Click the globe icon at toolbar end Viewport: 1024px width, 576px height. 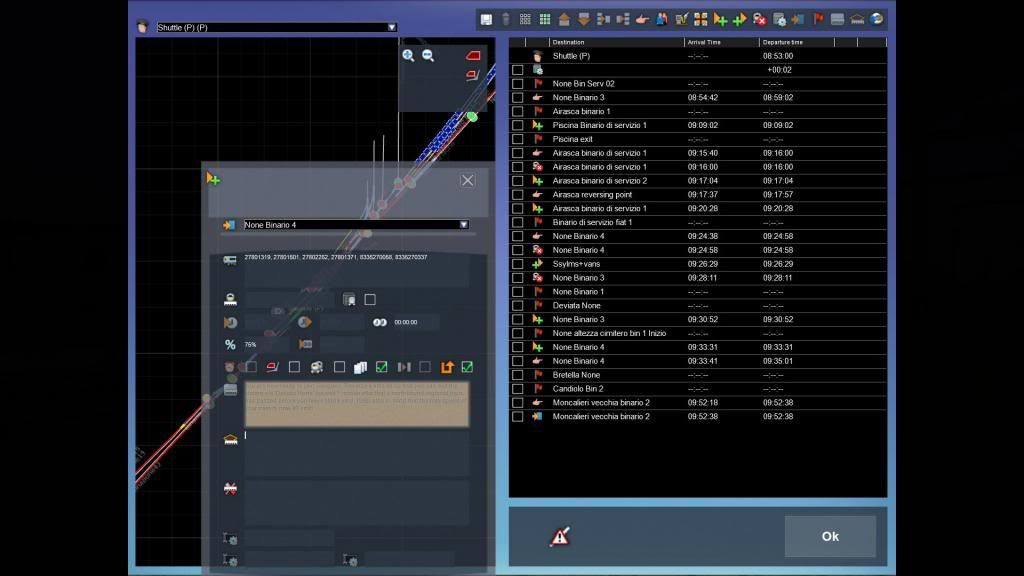click(876, 20)
